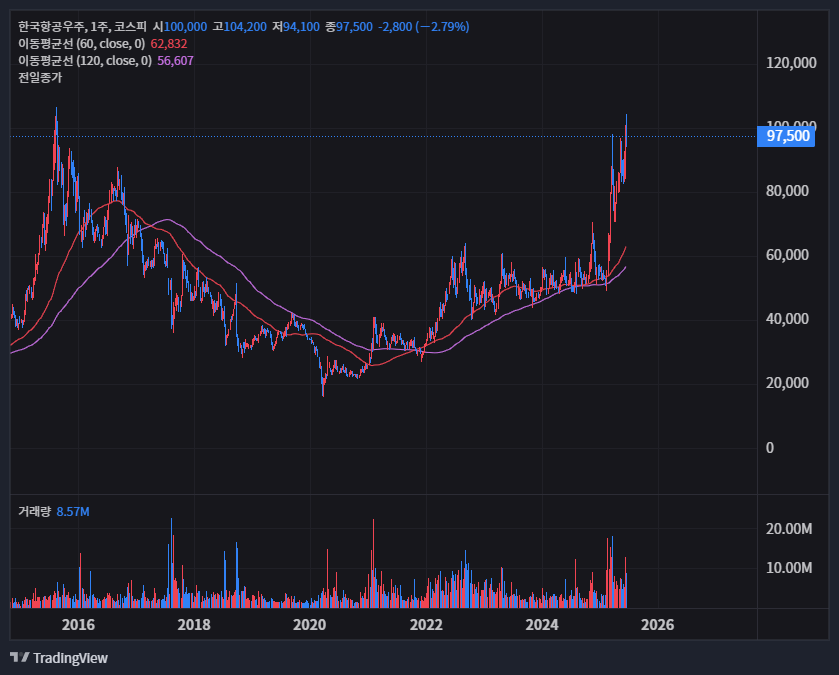
Task: Click the 2026 time axis label
Action: 658,625
